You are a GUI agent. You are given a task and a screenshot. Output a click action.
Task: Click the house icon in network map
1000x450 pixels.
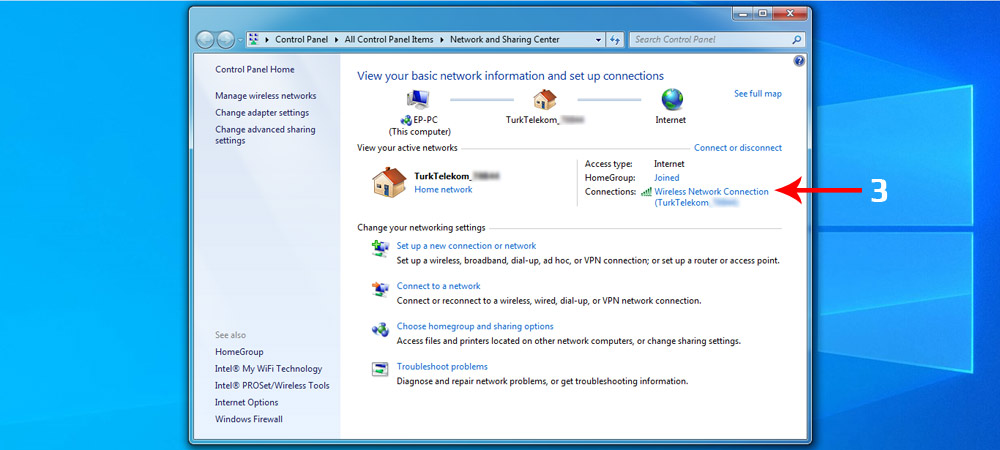[x=545, y=99]
